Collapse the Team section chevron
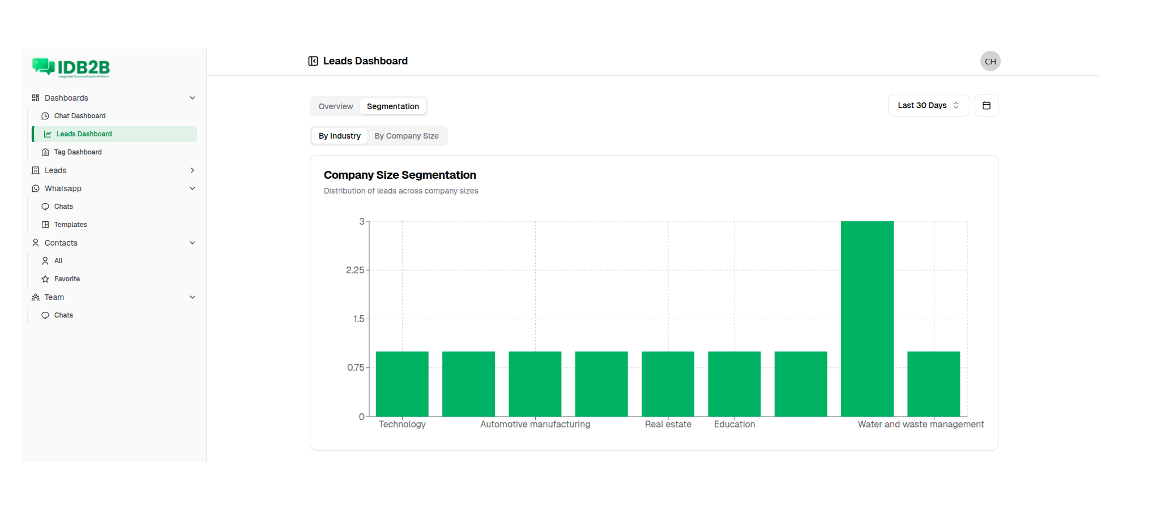This screenshot has height=530, width=1150. coord(192,297)
